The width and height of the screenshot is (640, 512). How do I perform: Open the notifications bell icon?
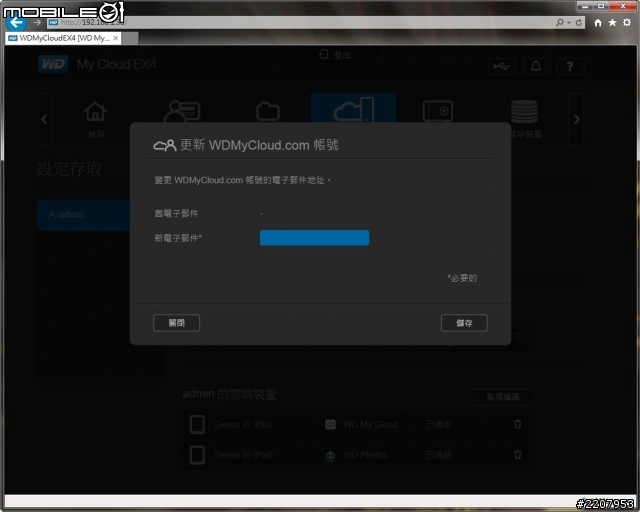(536, 67)
